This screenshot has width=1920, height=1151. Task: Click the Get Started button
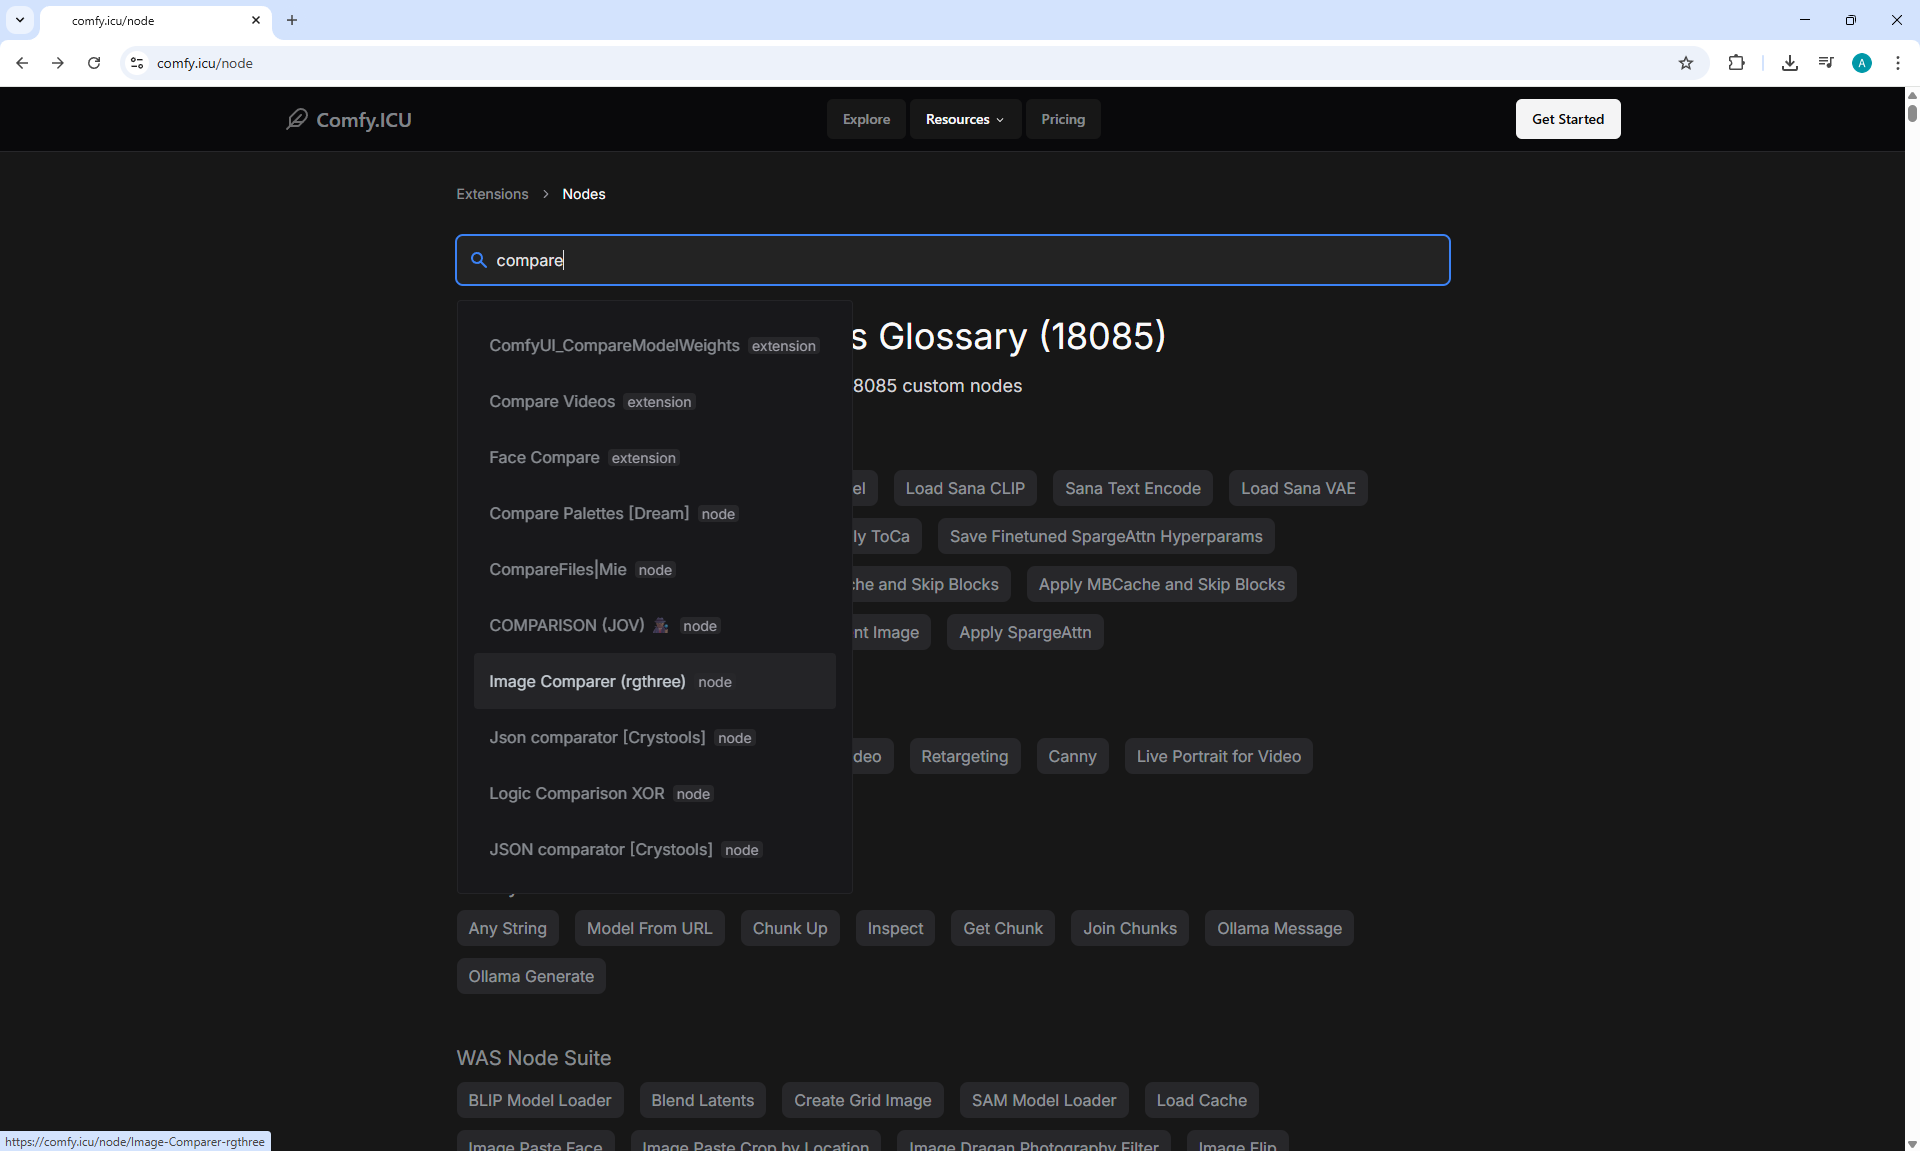tap(1567, 119)
